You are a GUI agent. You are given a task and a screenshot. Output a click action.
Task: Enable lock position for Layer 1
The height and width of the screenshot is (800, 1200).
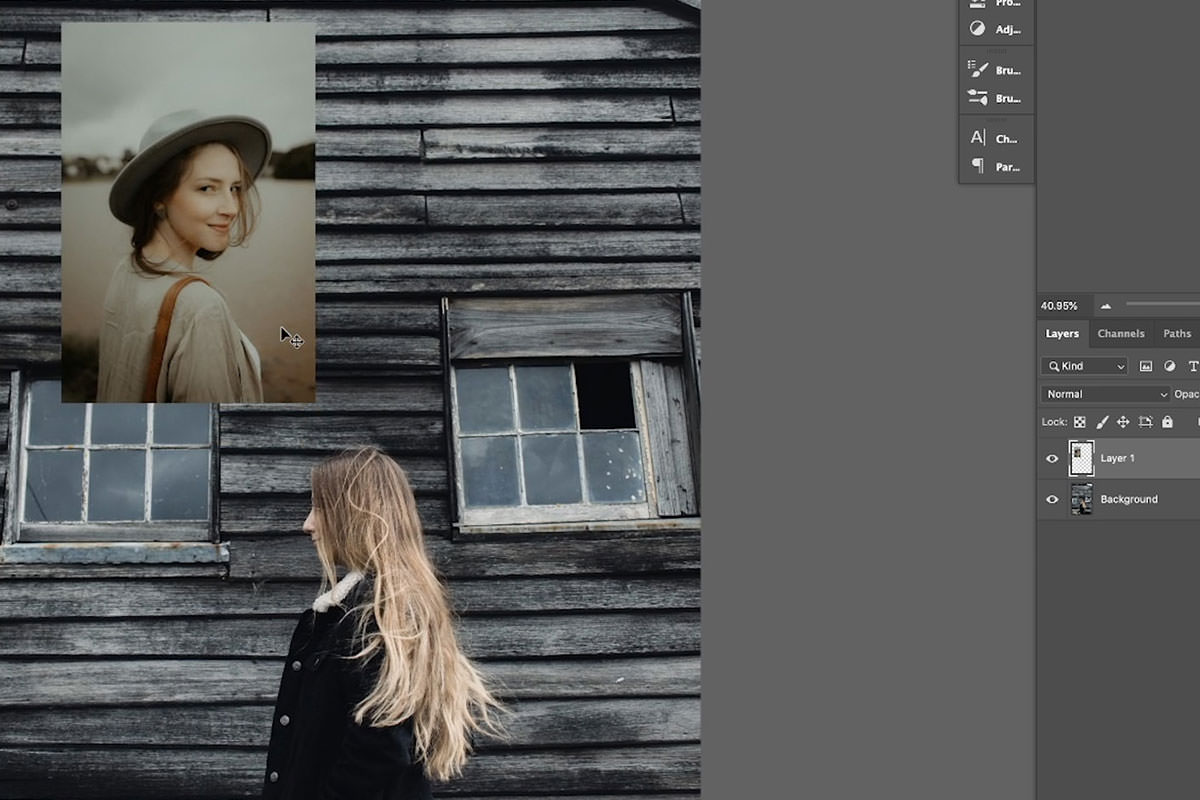[1124, 422]
